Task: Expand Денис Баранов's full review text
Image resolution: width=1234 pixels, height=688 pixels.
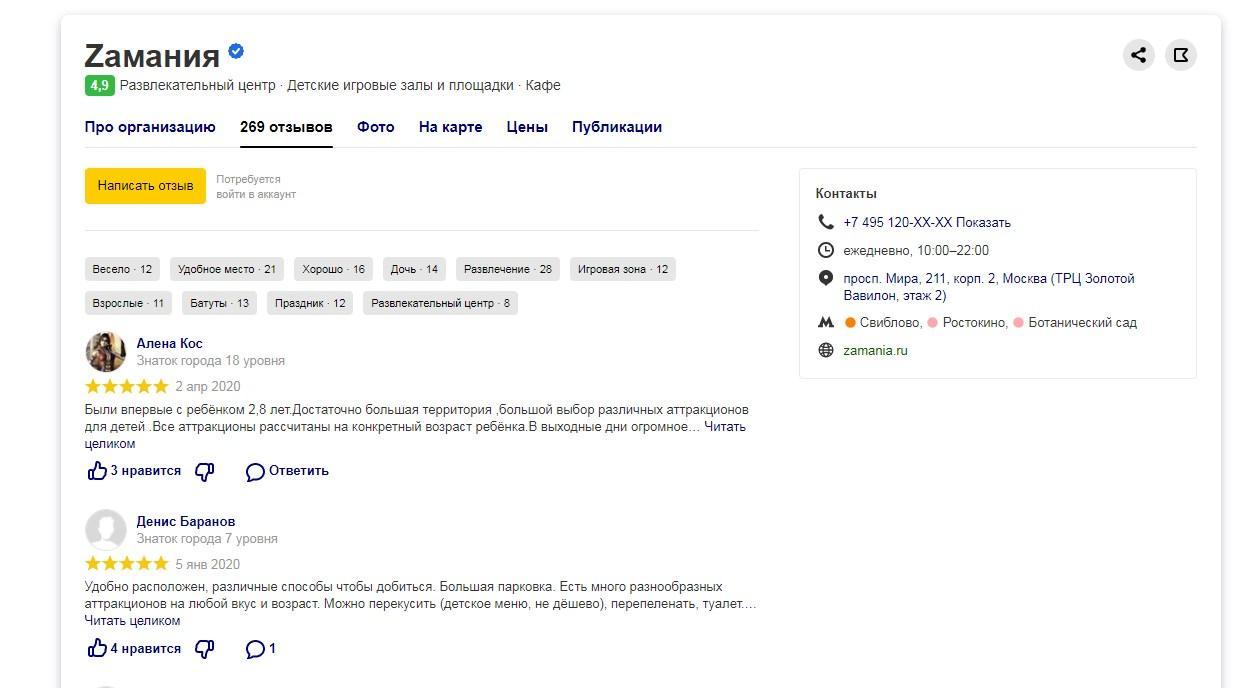Action: 132,621
